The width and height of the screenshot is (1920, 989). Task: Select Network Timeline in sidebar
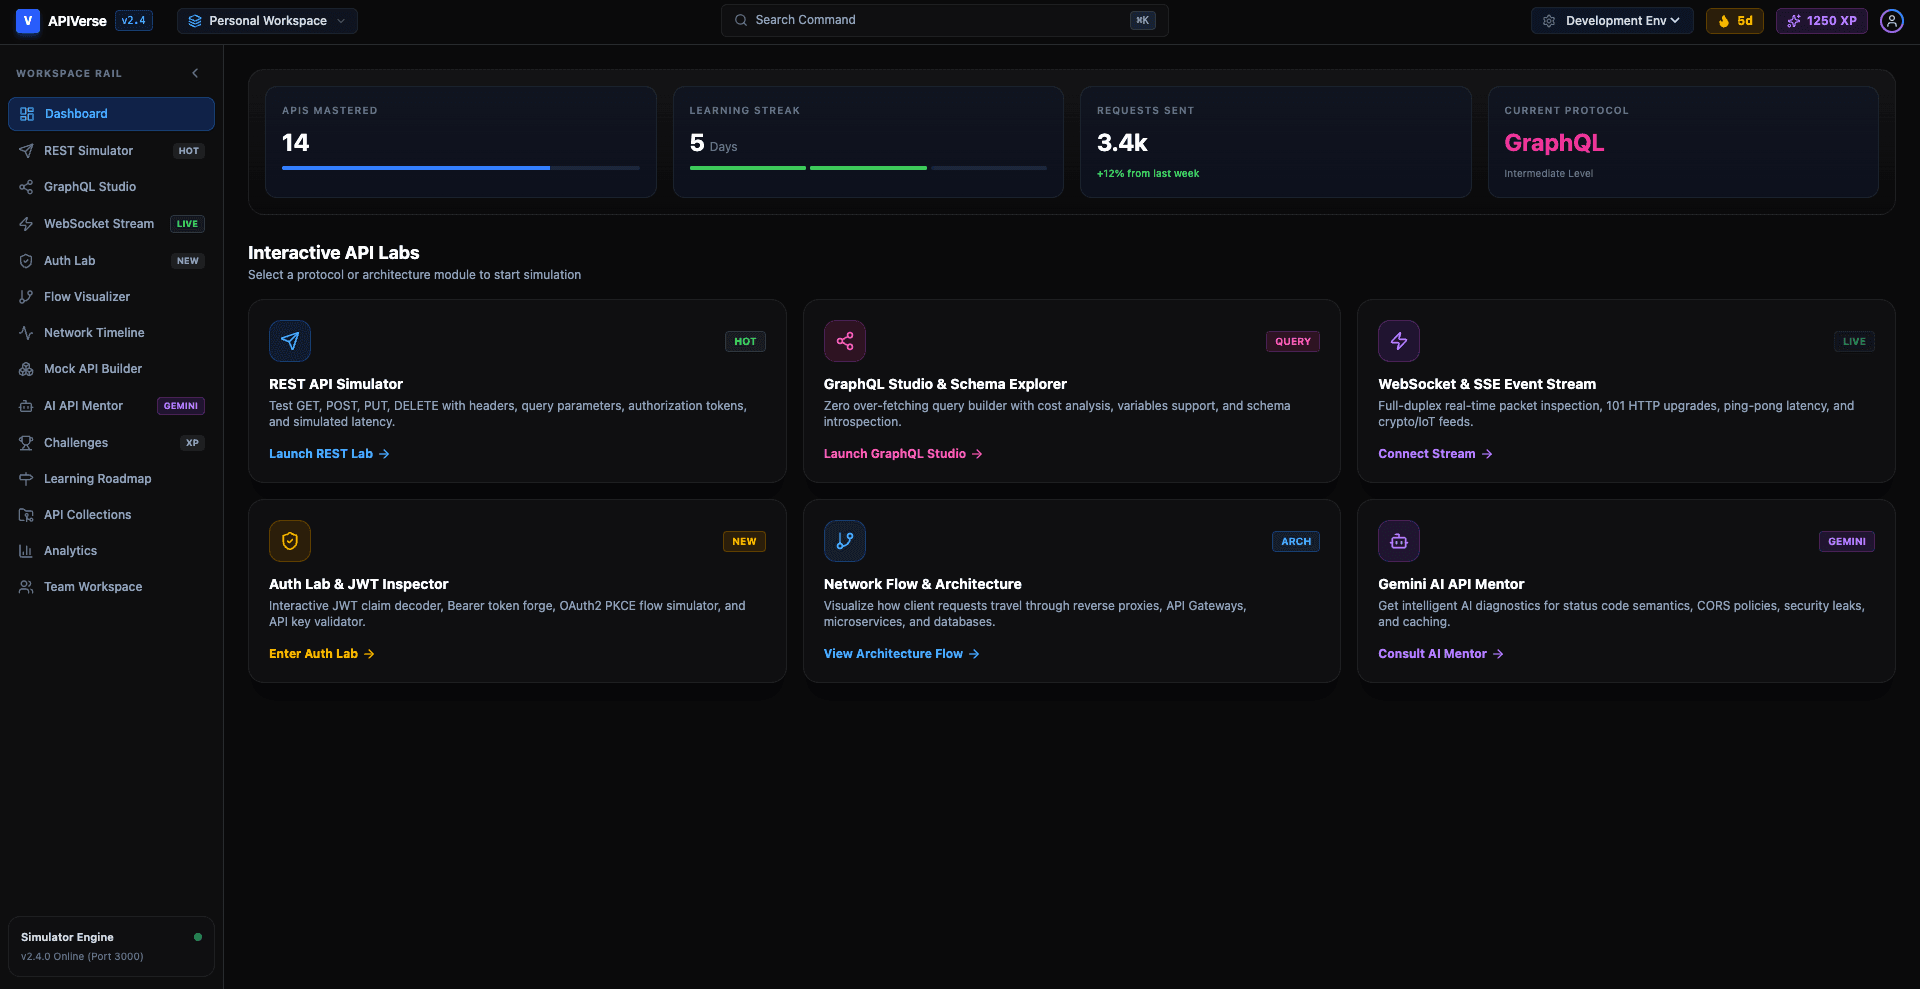(111, 333)
